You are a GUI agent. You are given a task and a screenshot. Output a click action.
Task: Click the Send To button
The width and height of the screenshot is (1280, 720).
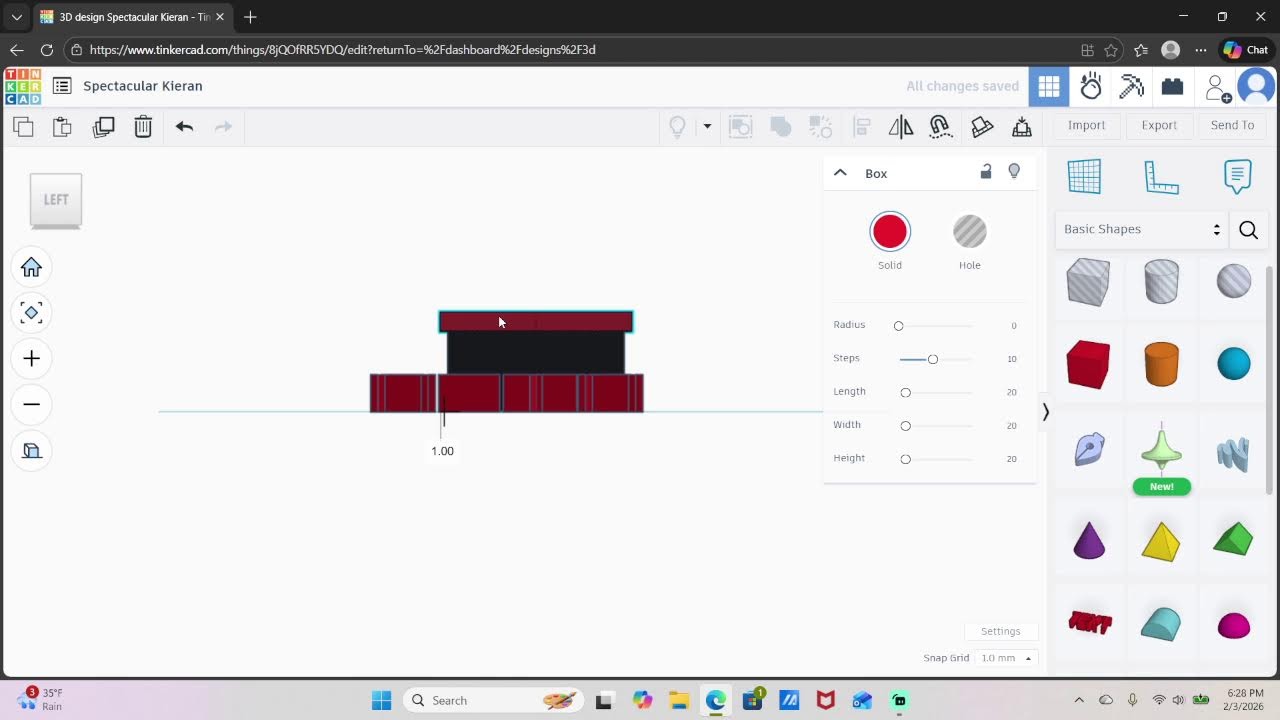[1232, 125]
